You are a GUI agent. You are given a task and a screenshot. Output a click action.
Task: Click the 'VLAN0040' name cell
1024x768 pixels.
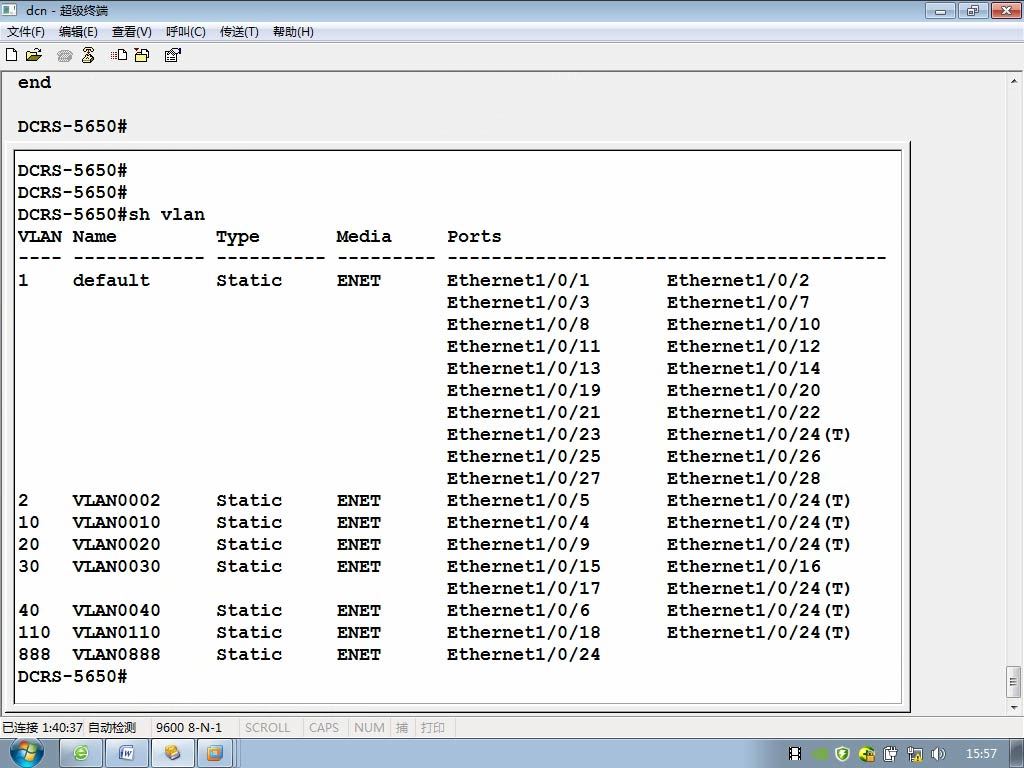point(116,611)
